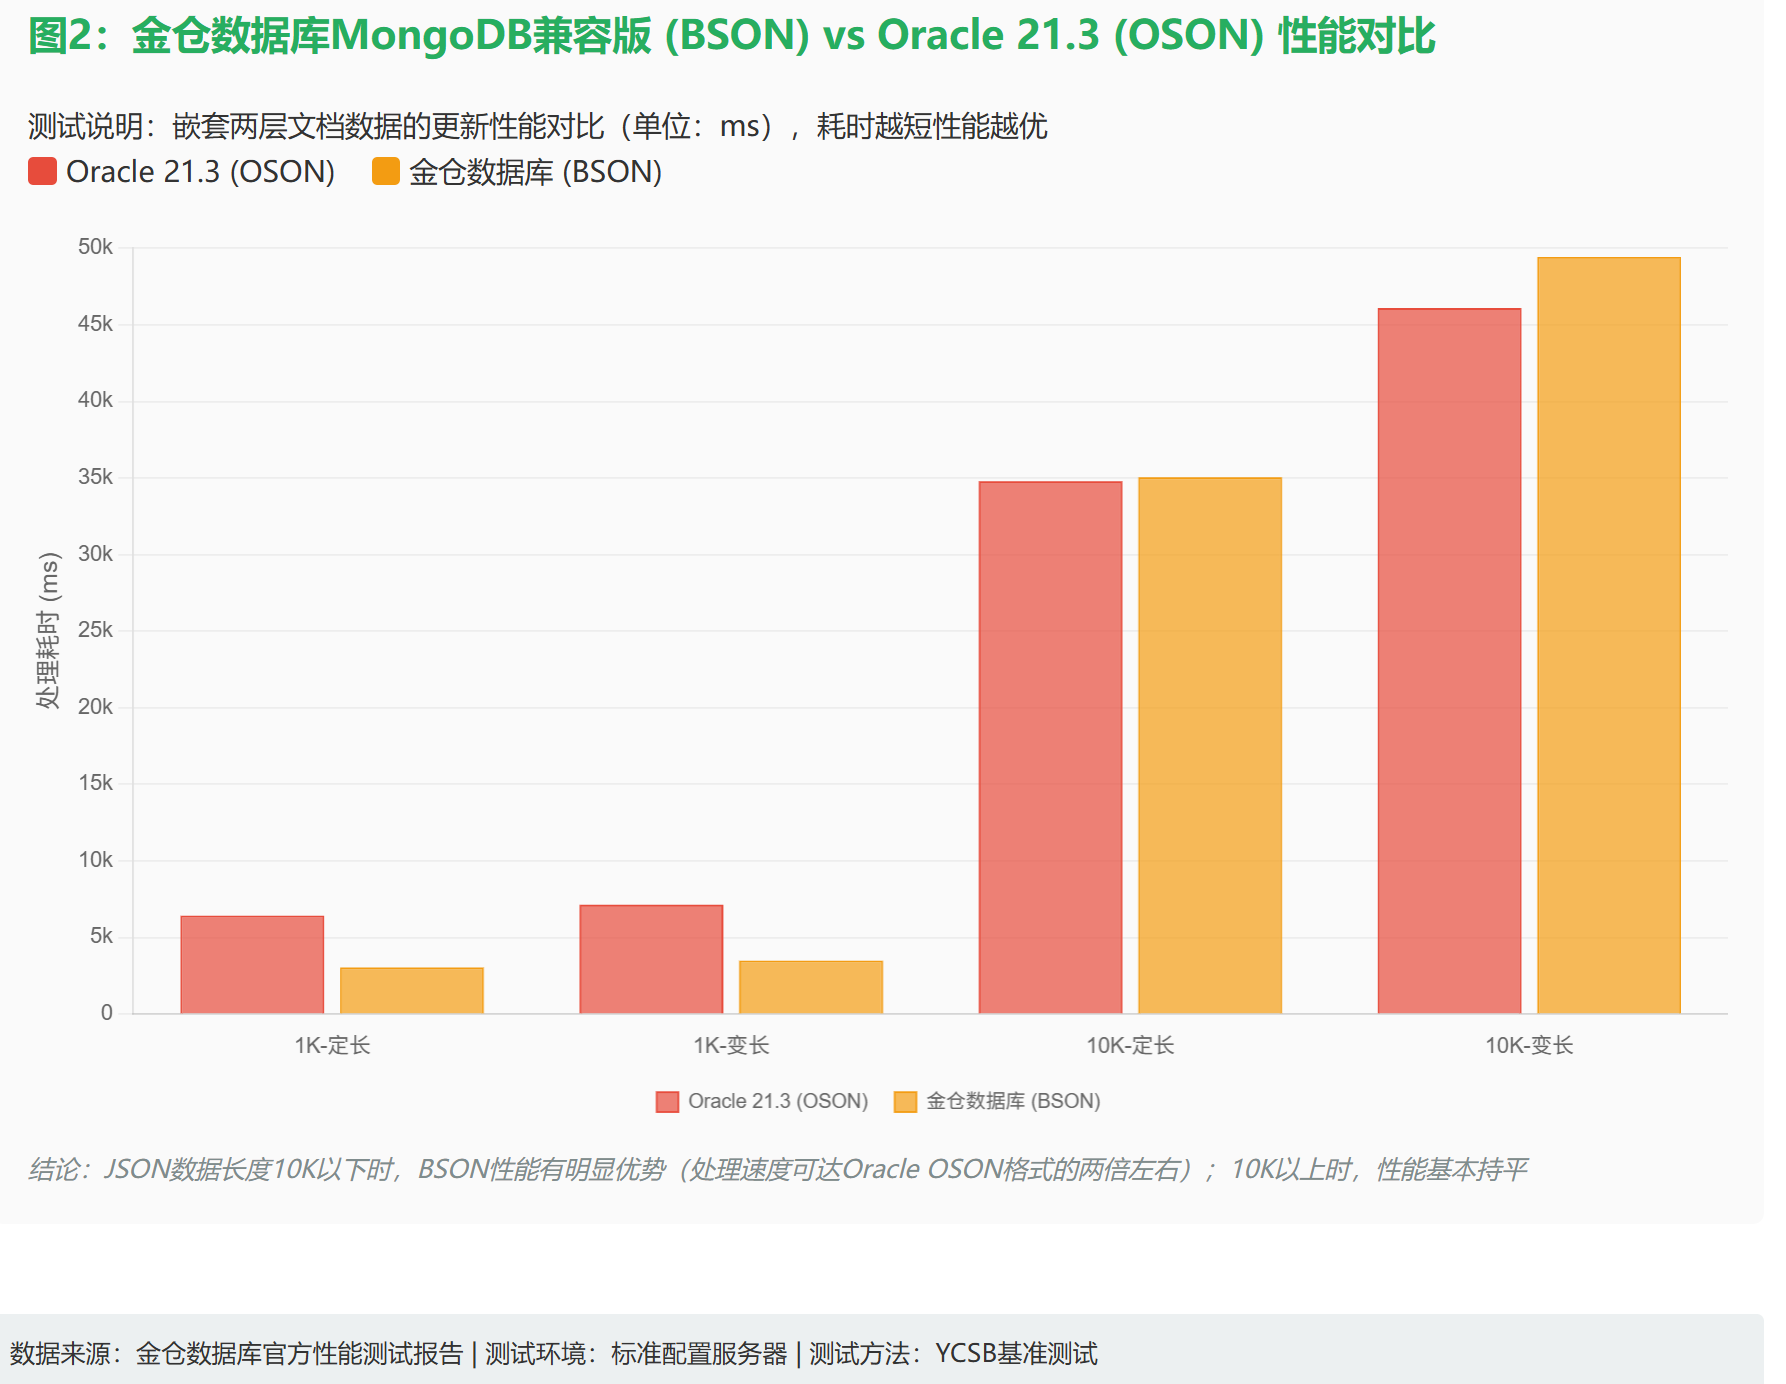The height and width of the screenshot is (1384, 1786).
Task: Click the Oracle bar for 1K-定长
Action: (252, 965)
